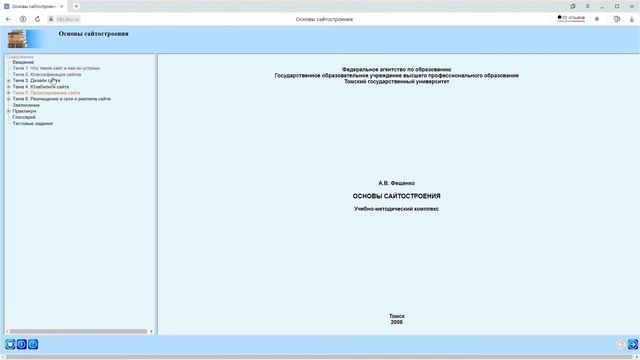Expand Тема 4 Юзабилити сайта node
The width and height of the screenshot is (640, 360).
[9, 87]
